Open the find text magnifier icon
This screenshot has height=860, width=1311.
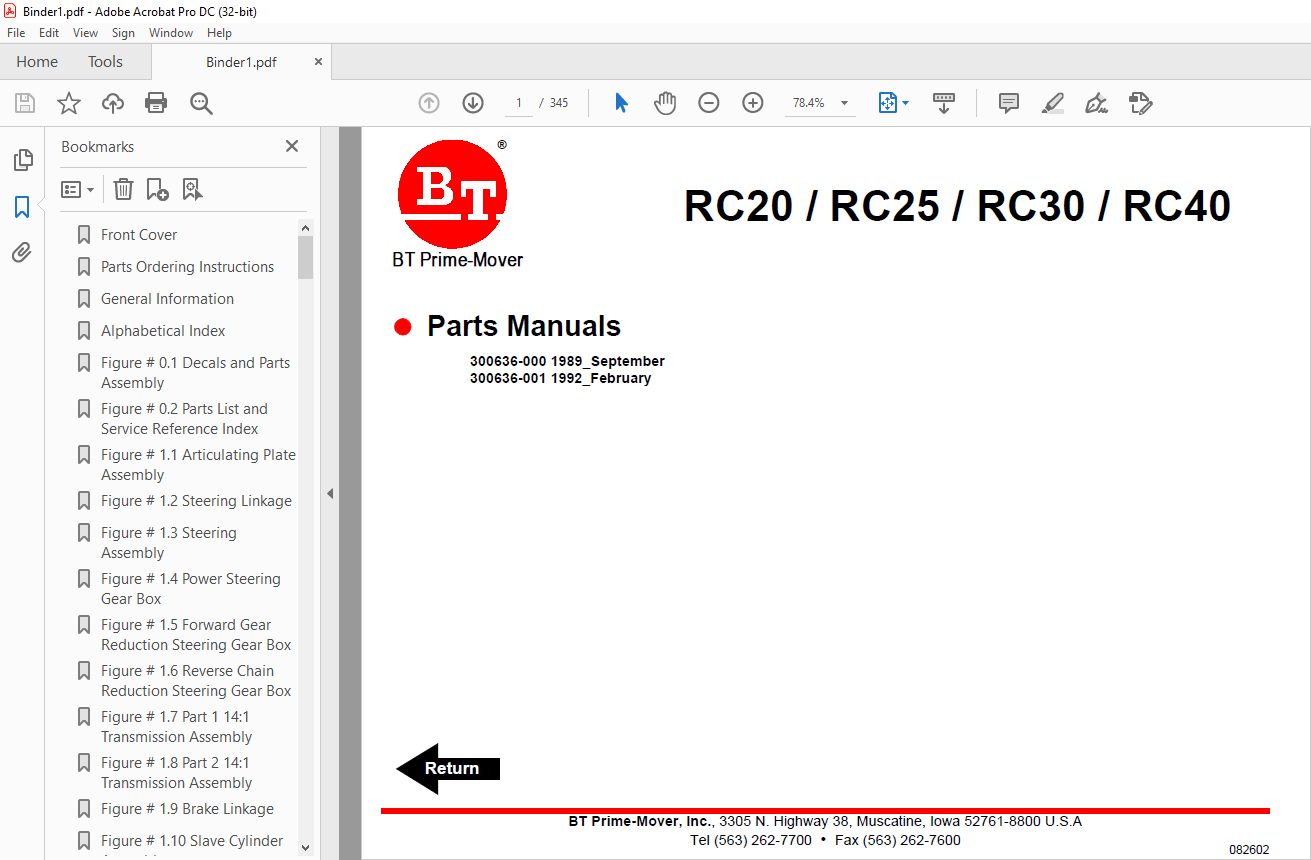pyautogui.click(x=201, y=103)
